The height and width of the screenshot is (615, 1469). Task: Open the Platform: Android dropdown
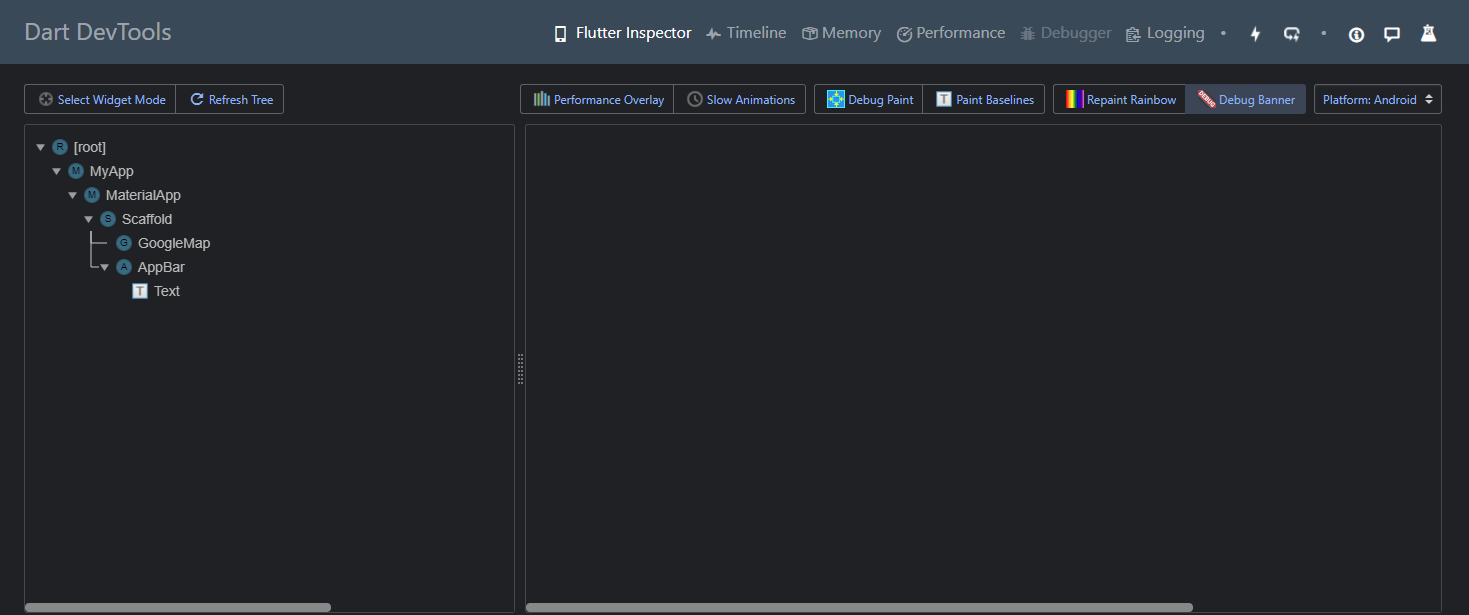pos(1378,99)
